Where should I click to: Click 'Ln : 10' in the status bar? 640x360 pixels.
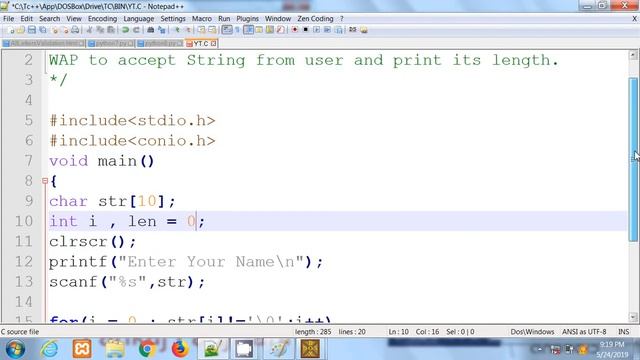tap(398, 332)
